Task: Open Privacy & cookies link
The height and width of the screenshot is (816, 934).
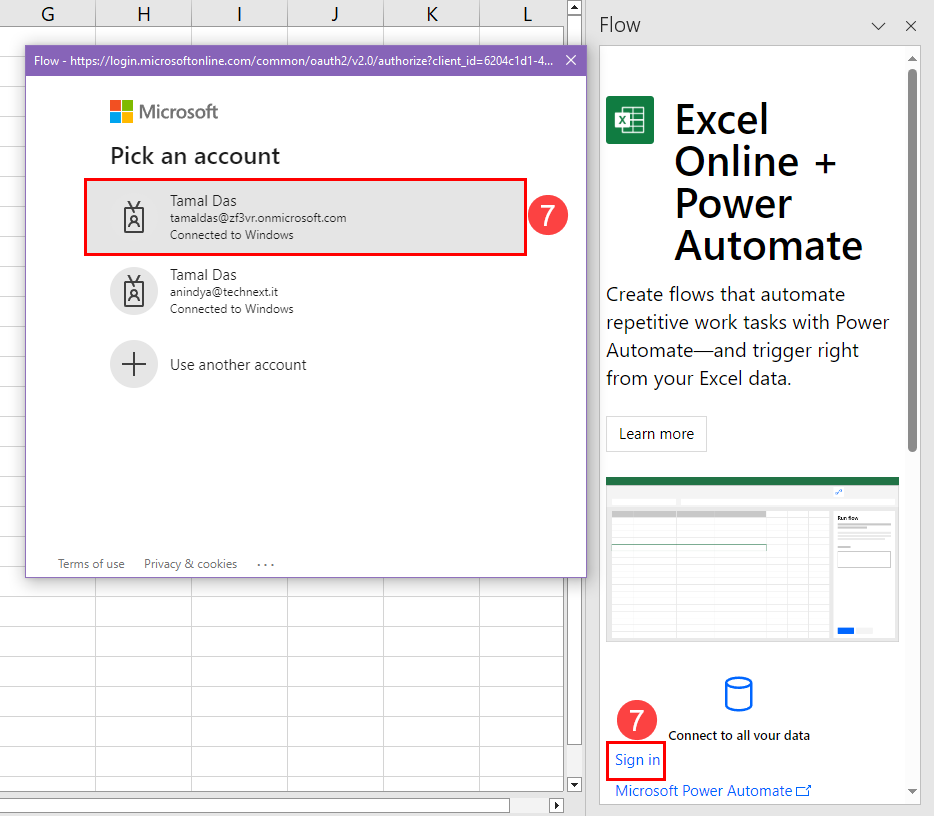Action: click(191, 563)
